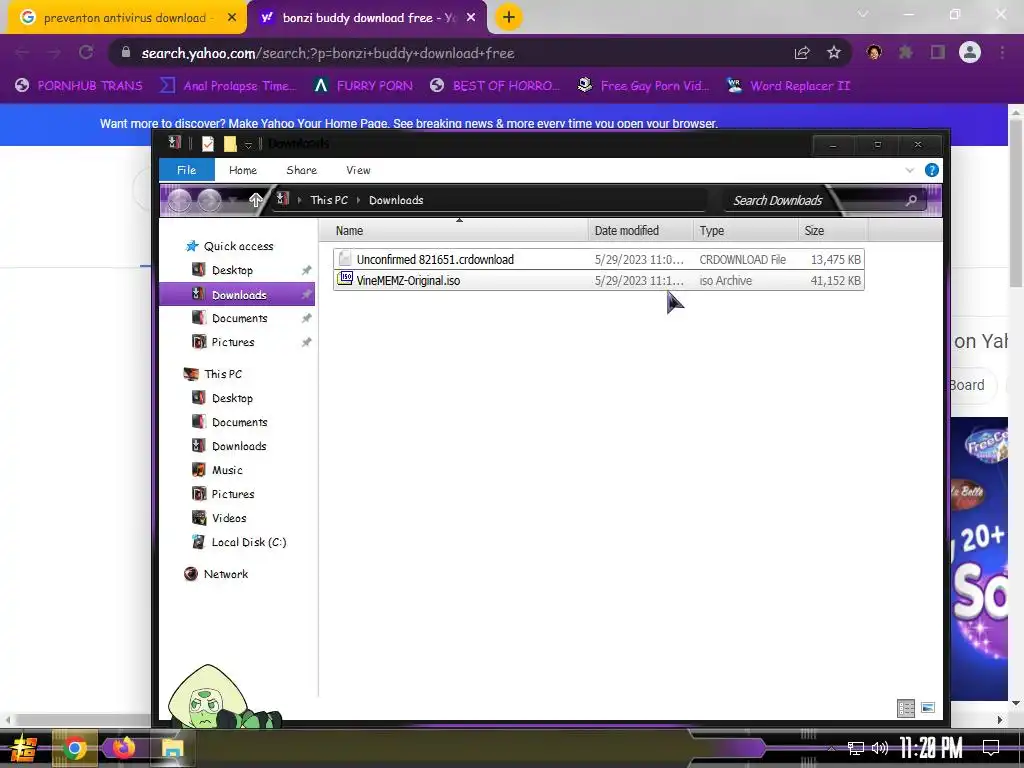Open the Start menu on taskbar

(x=24, y=748)
